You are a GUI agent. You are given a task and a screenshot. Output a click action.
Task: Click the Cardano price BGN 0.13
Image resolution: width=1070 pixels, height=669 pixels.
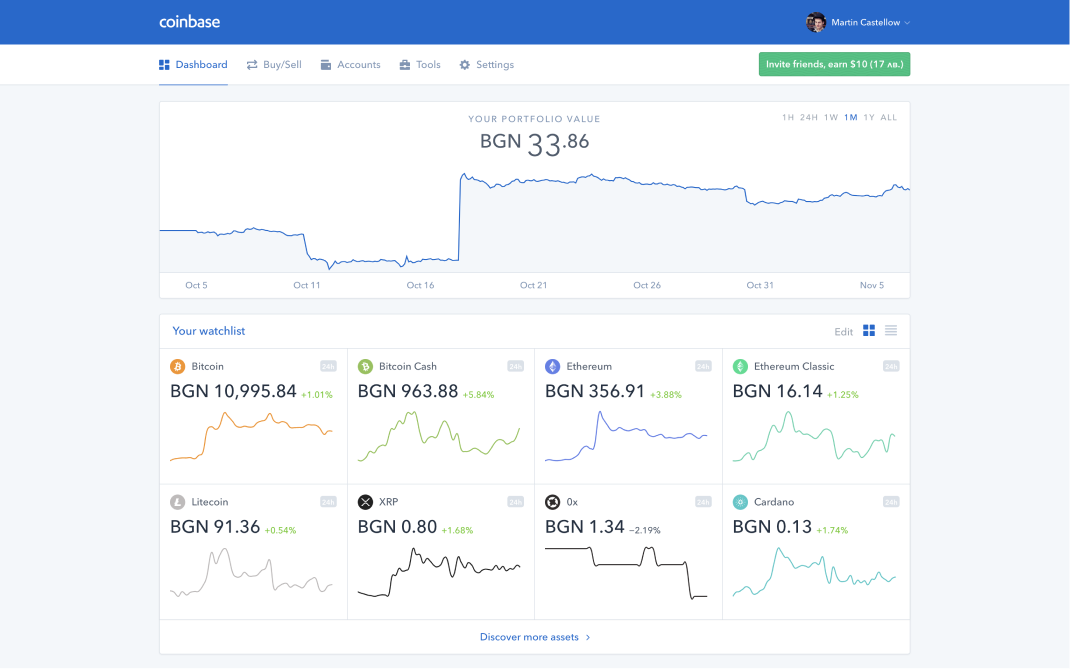pos(772,527)
